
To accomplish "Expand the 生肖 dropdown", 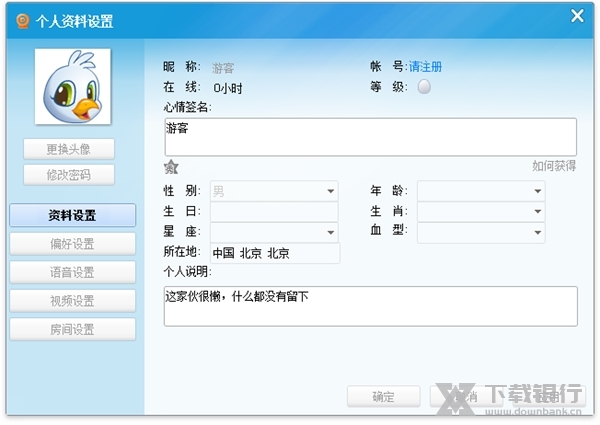I will tap(481, 212).
